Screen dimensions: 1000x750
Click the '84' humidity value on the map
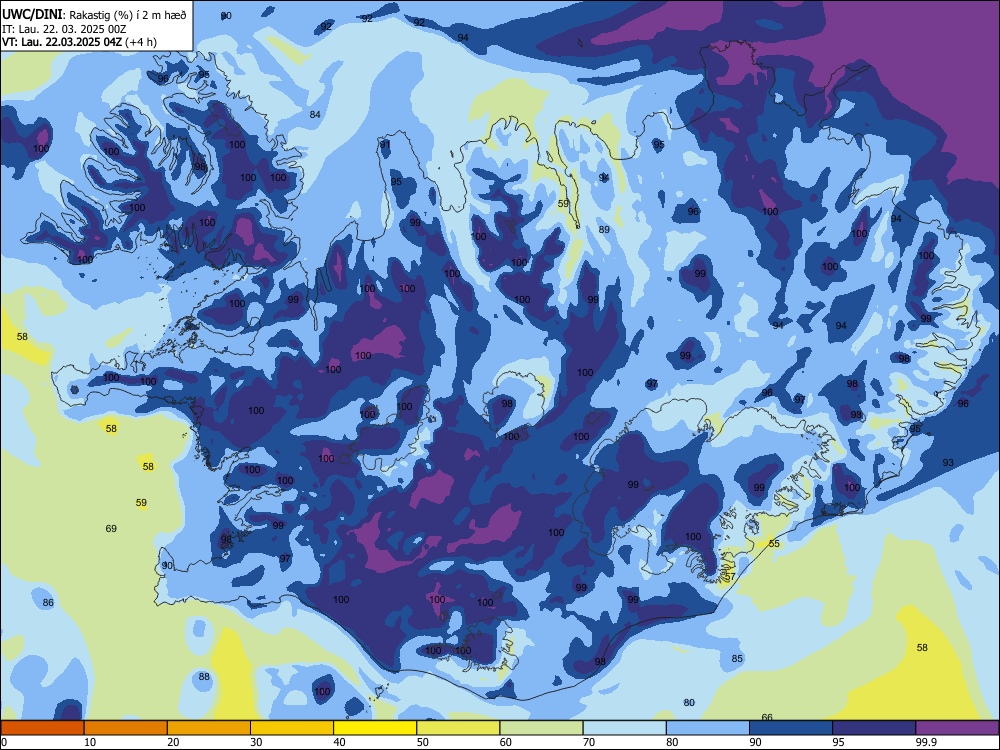(315, 115)
